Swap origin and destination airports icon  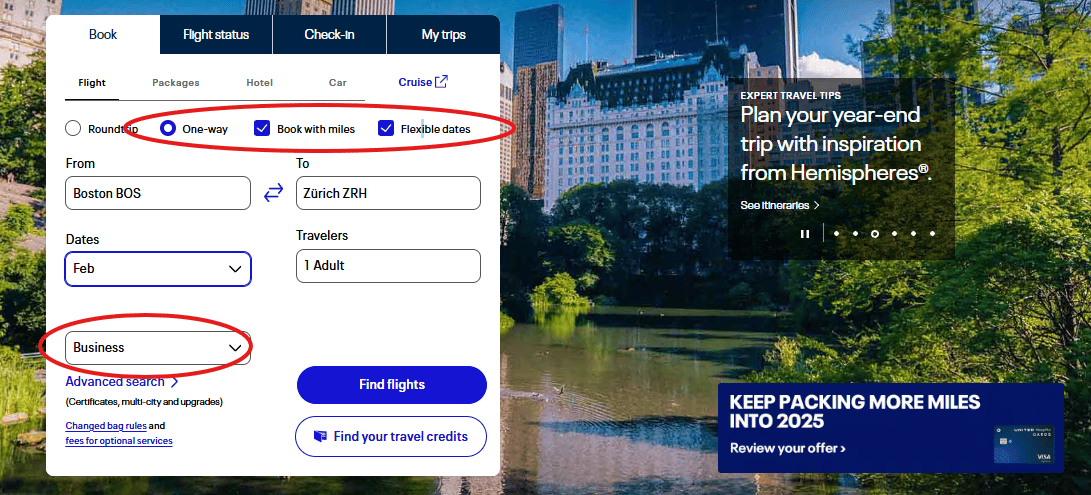tap(273, 193)
